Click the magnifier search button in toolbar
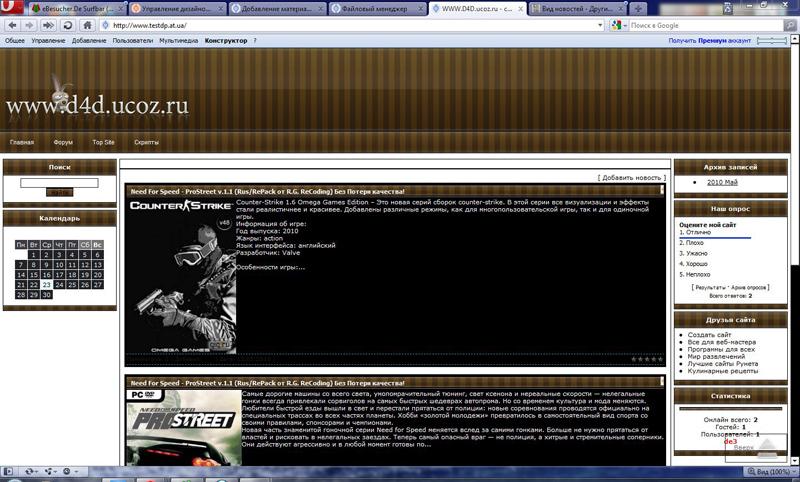This screenshot has height=482, width=800. coord(792,25)
